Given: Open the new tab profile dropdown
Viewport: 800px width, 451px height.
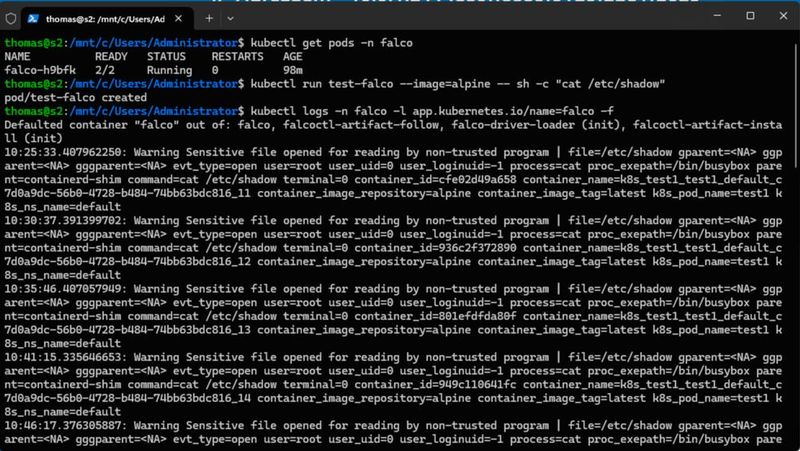Looking at the screenshot, I should 231,19.
